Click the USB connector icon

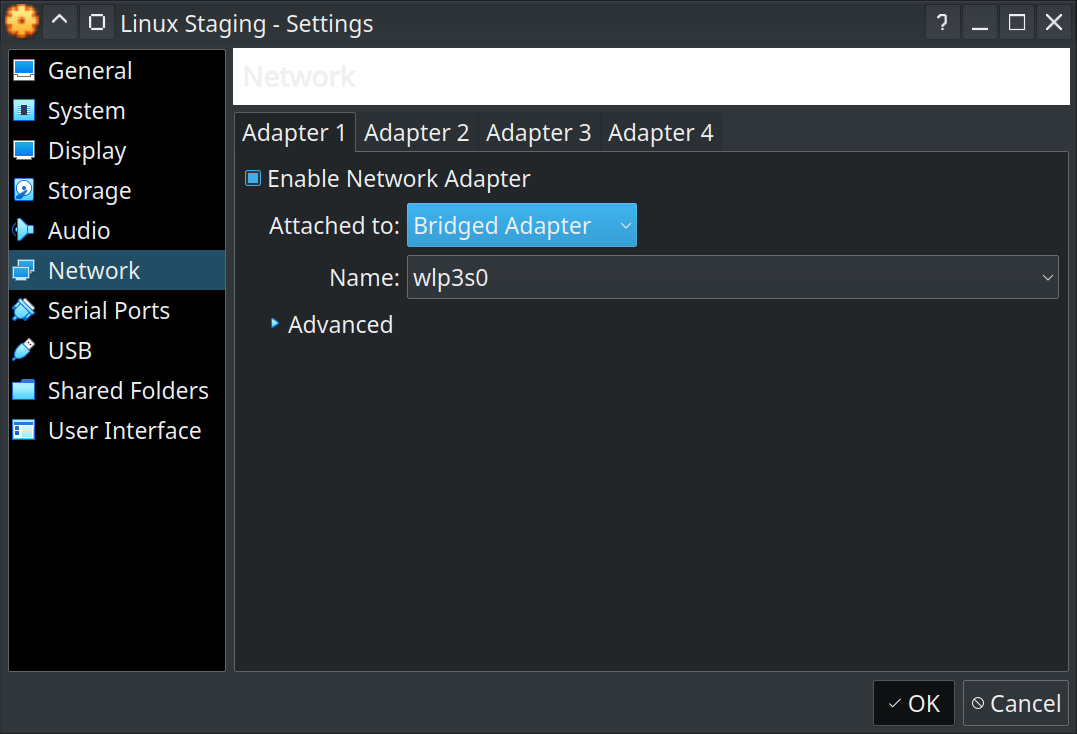tap(24, 351)
